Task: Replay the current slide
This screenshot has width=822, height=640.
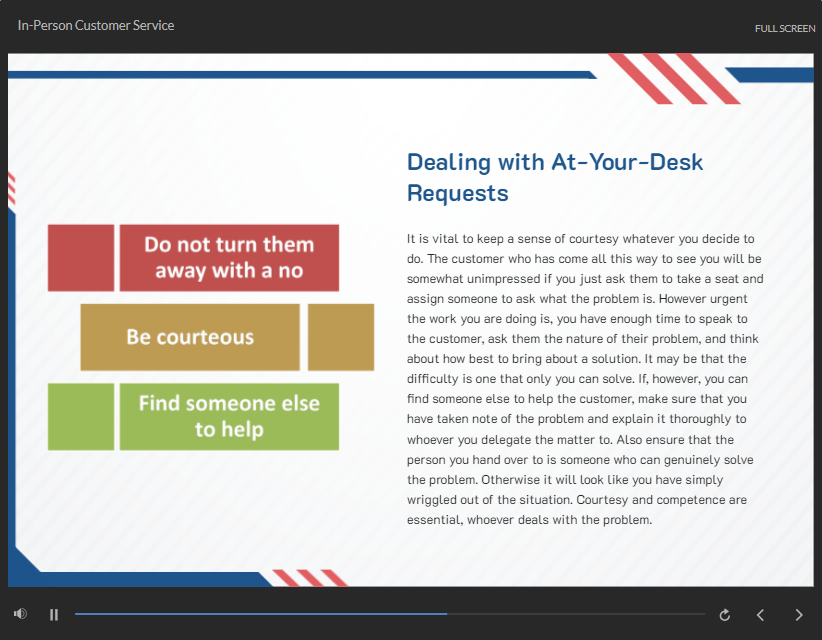Action: click(x=725, y=615)
